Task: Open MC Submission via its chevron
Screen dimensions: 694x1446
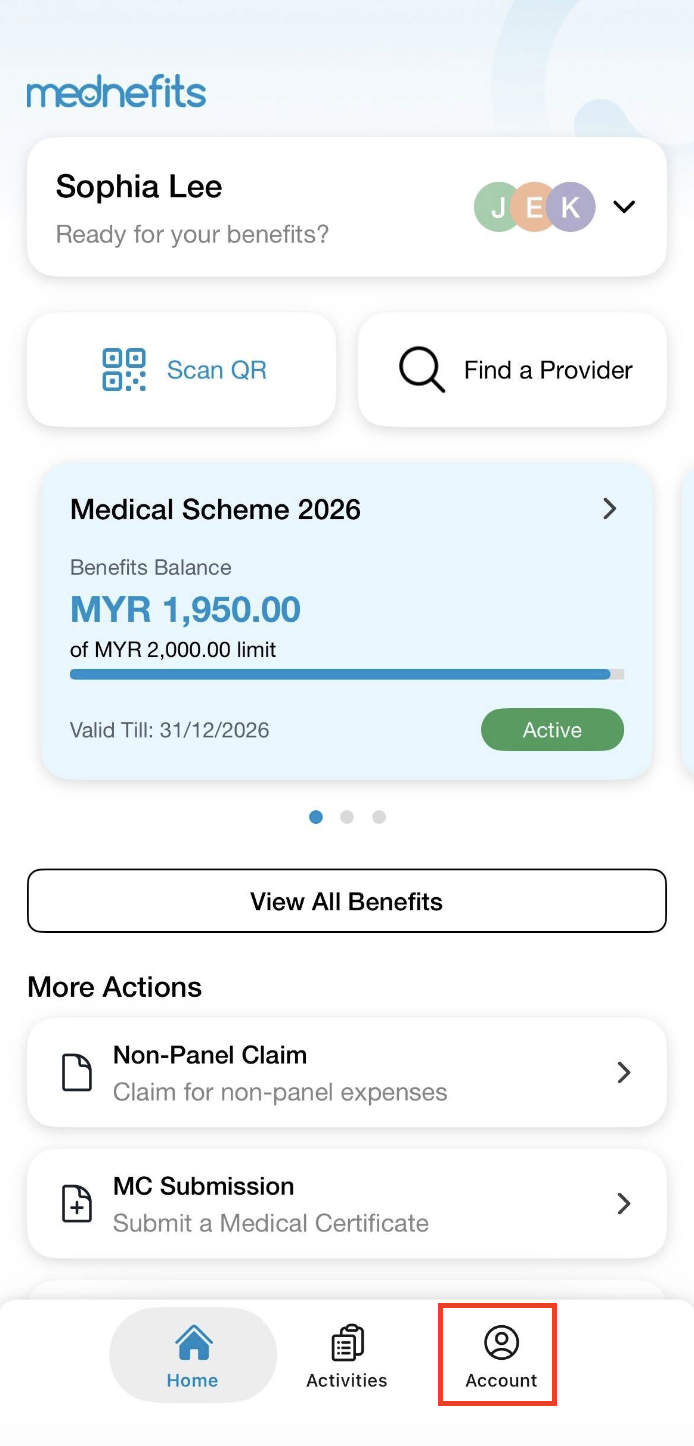Action: (624, 1204)
